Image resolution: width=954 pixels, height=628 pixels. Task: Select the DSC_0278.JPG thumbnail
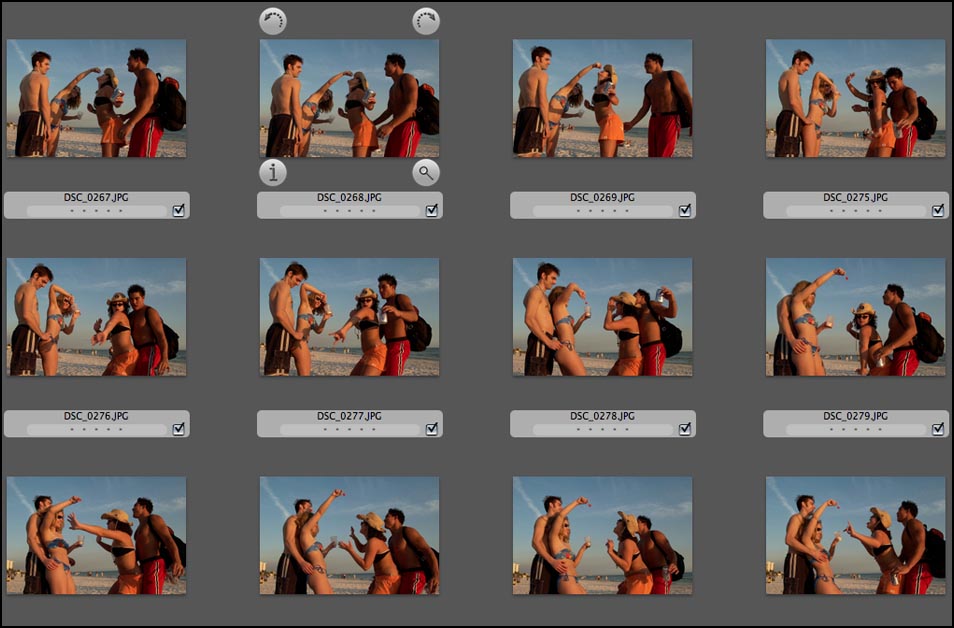[x=602, y=316]
